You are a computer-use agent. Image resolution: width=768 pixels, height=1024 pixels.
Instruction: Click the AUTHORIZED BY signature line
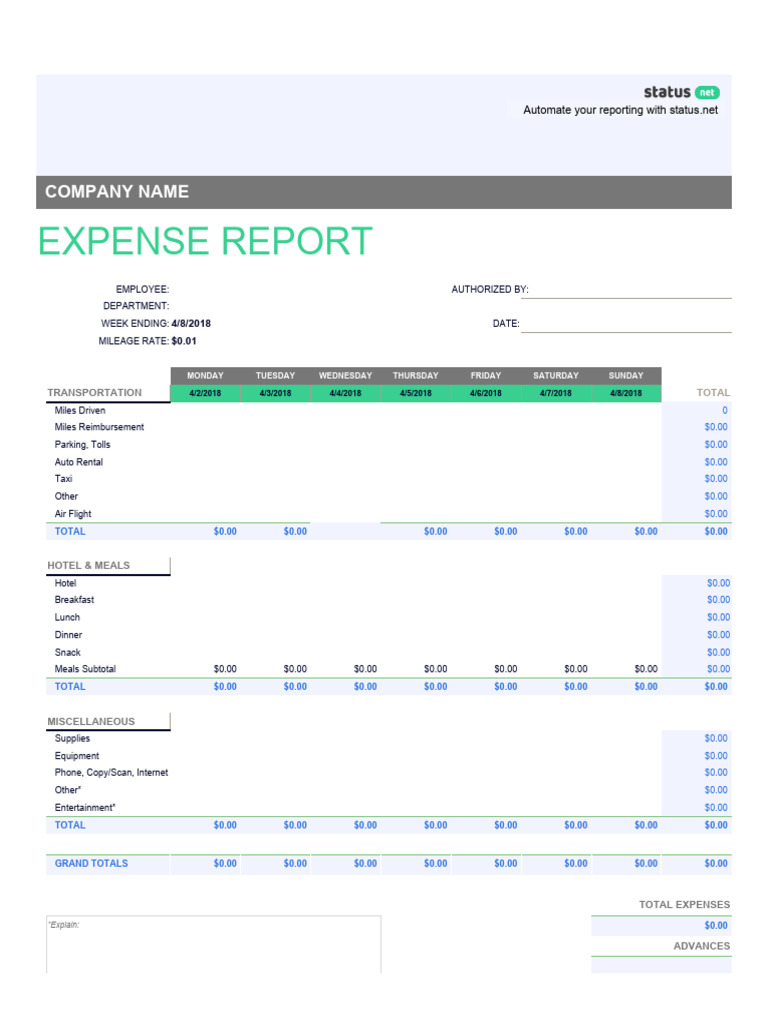(626, 291)
